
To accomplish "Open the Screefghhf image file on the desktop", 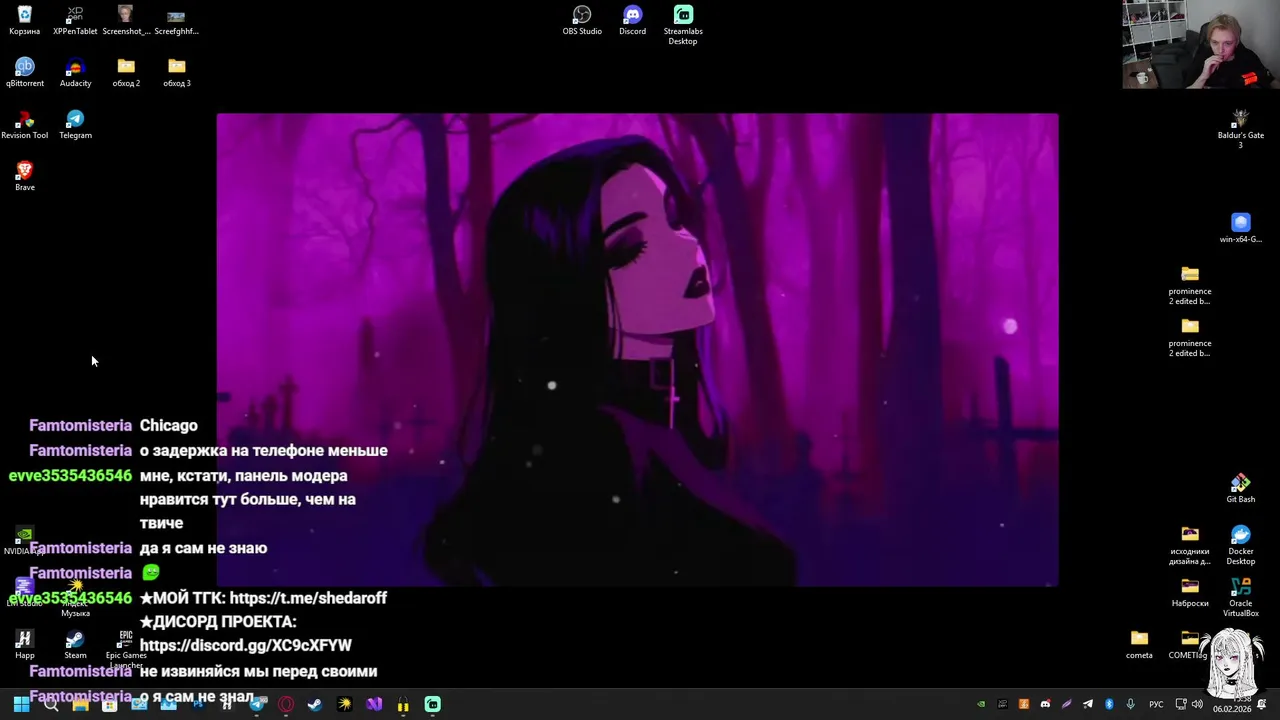I will tap(176, 20).
